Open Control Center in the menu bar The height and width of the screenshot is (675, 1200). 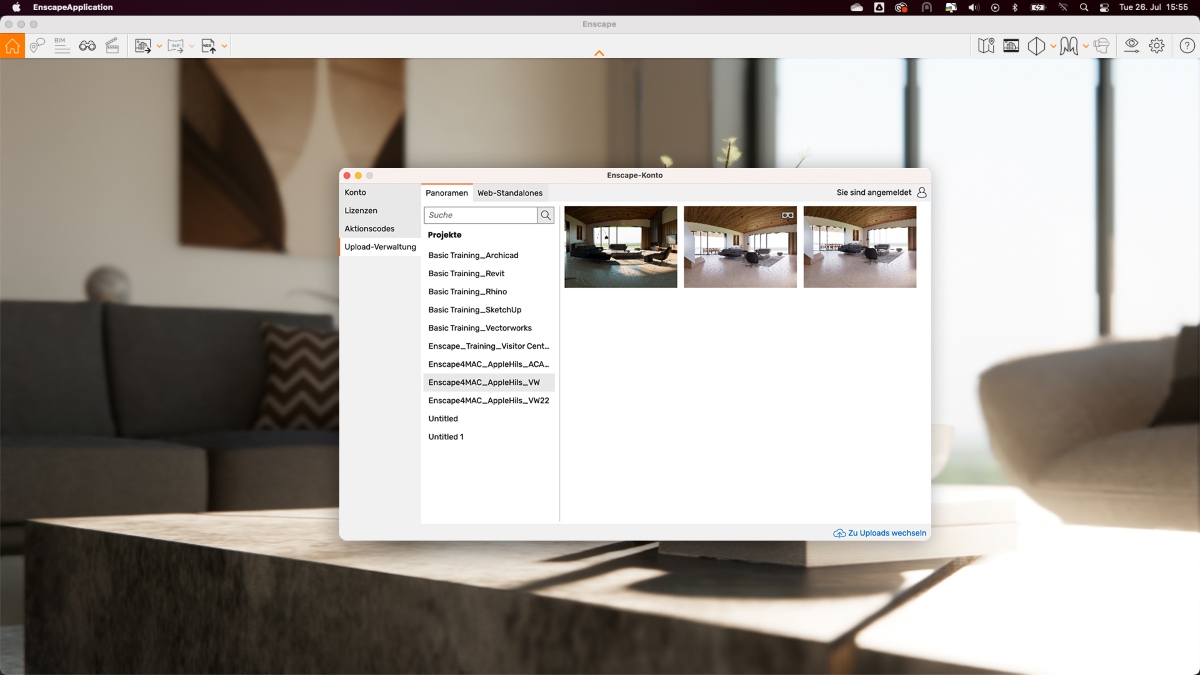pos(1104,7)
